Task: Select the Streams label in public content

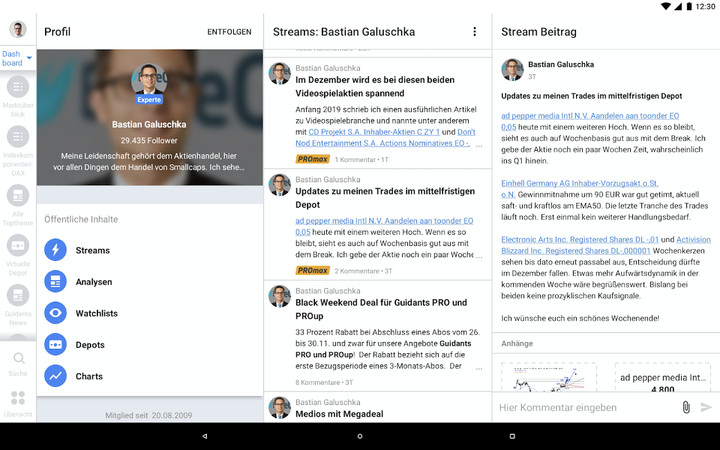Action: [93, 250]
